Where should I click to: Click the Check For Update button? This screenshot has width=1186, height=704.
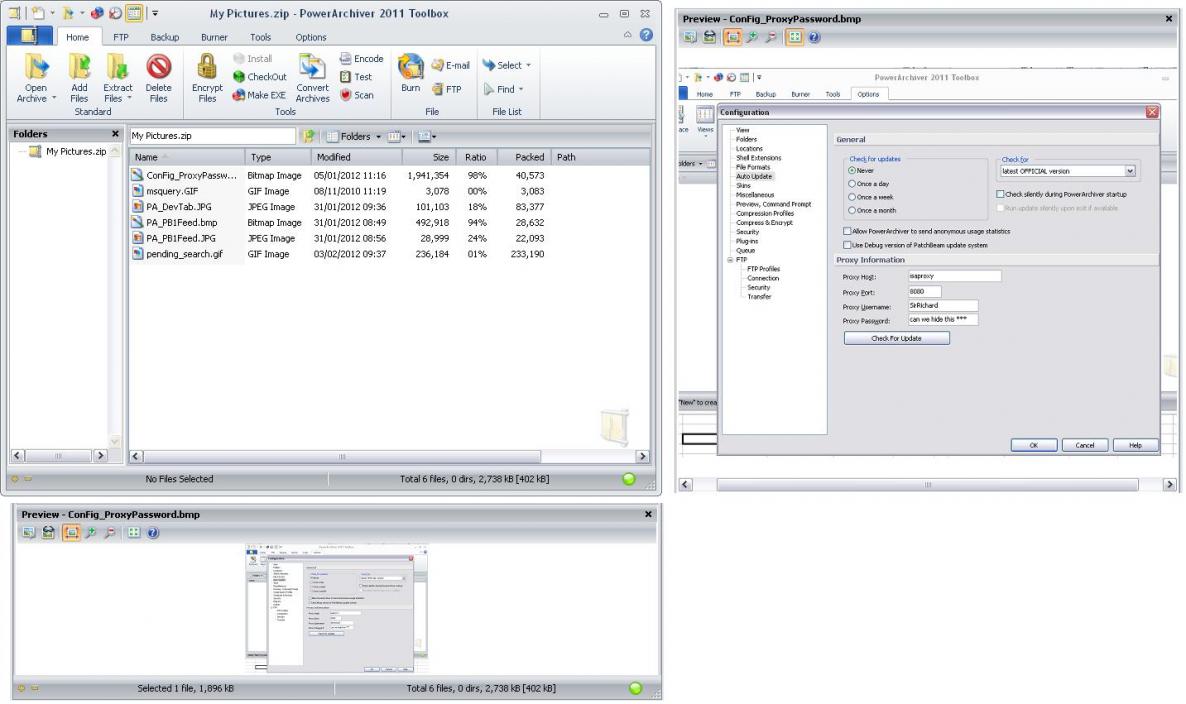click(896, 338)
